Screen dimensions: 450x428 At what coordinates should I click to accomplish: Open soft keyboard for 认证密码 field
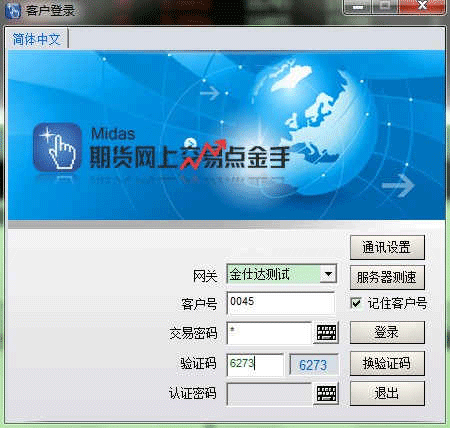click(326, 394)
